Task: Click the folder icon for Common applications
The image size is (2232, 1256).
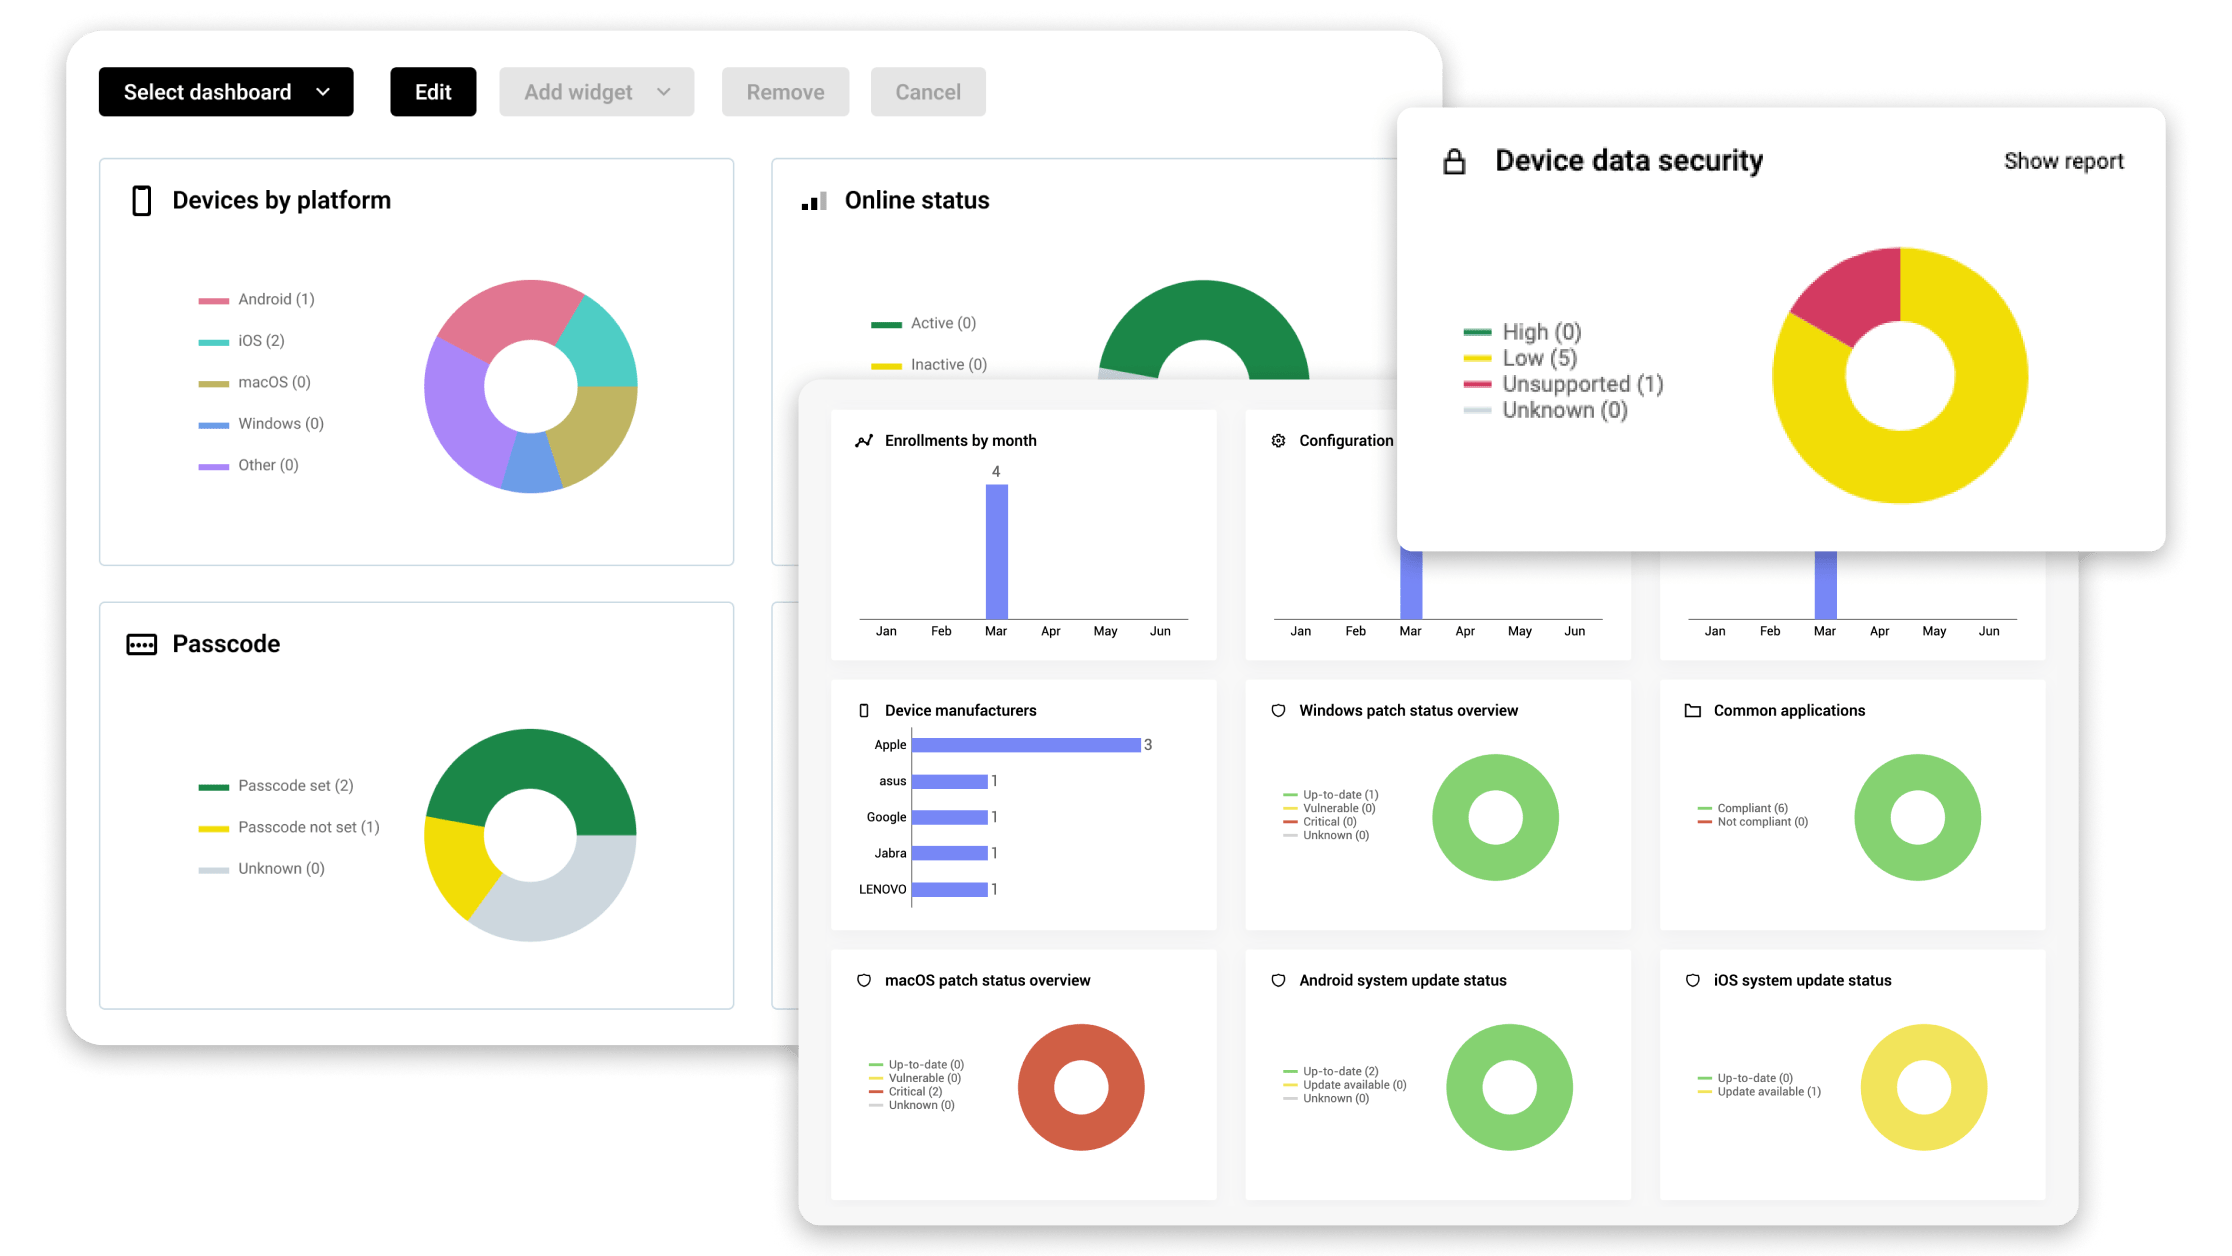Action: point(1692,711)
